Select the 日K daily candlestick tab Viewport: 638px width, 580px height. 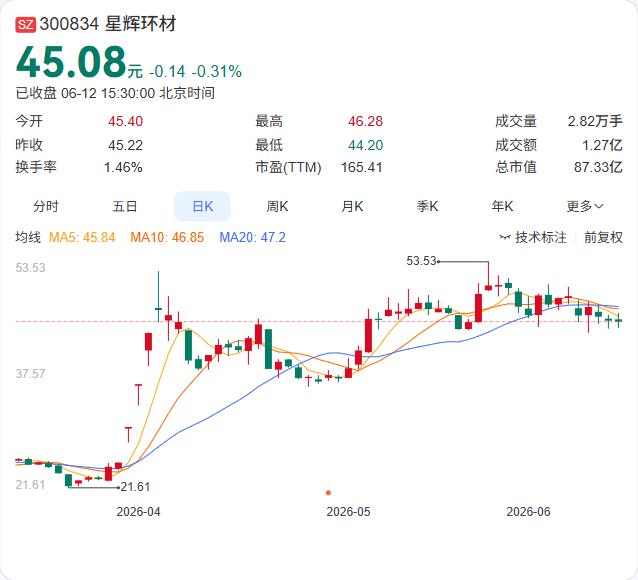coord(202,206)
